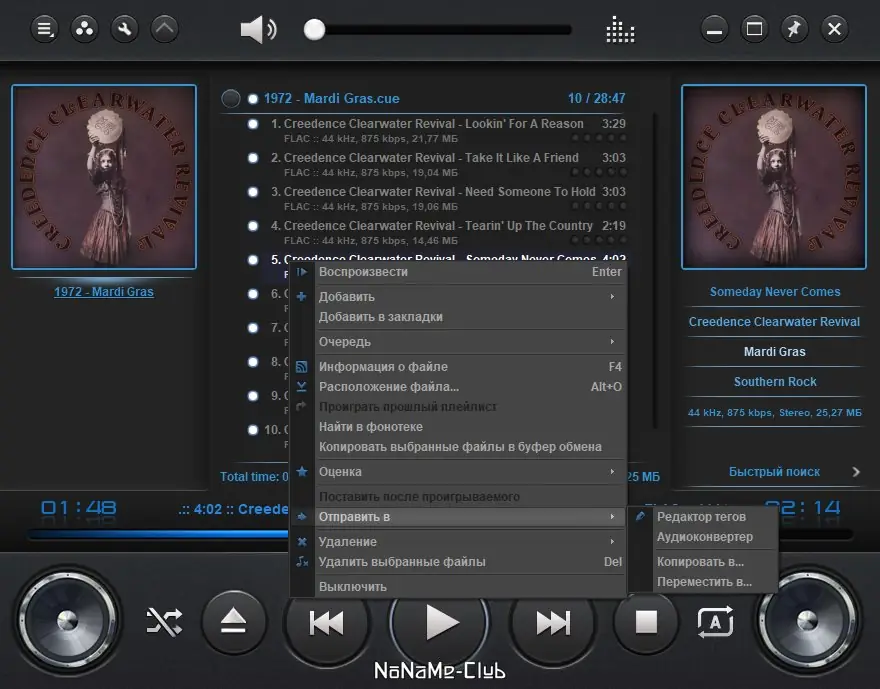
Task: Click the plus icon beside Добавить
Action: 302,297
